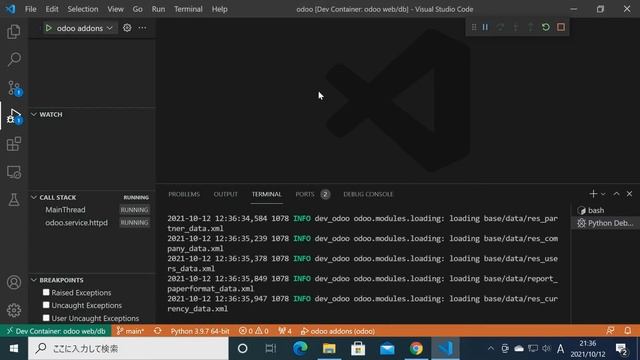Open the Edit menu
Image resolution: width=640 pixels, height=360 pixels.
[52, 9]
